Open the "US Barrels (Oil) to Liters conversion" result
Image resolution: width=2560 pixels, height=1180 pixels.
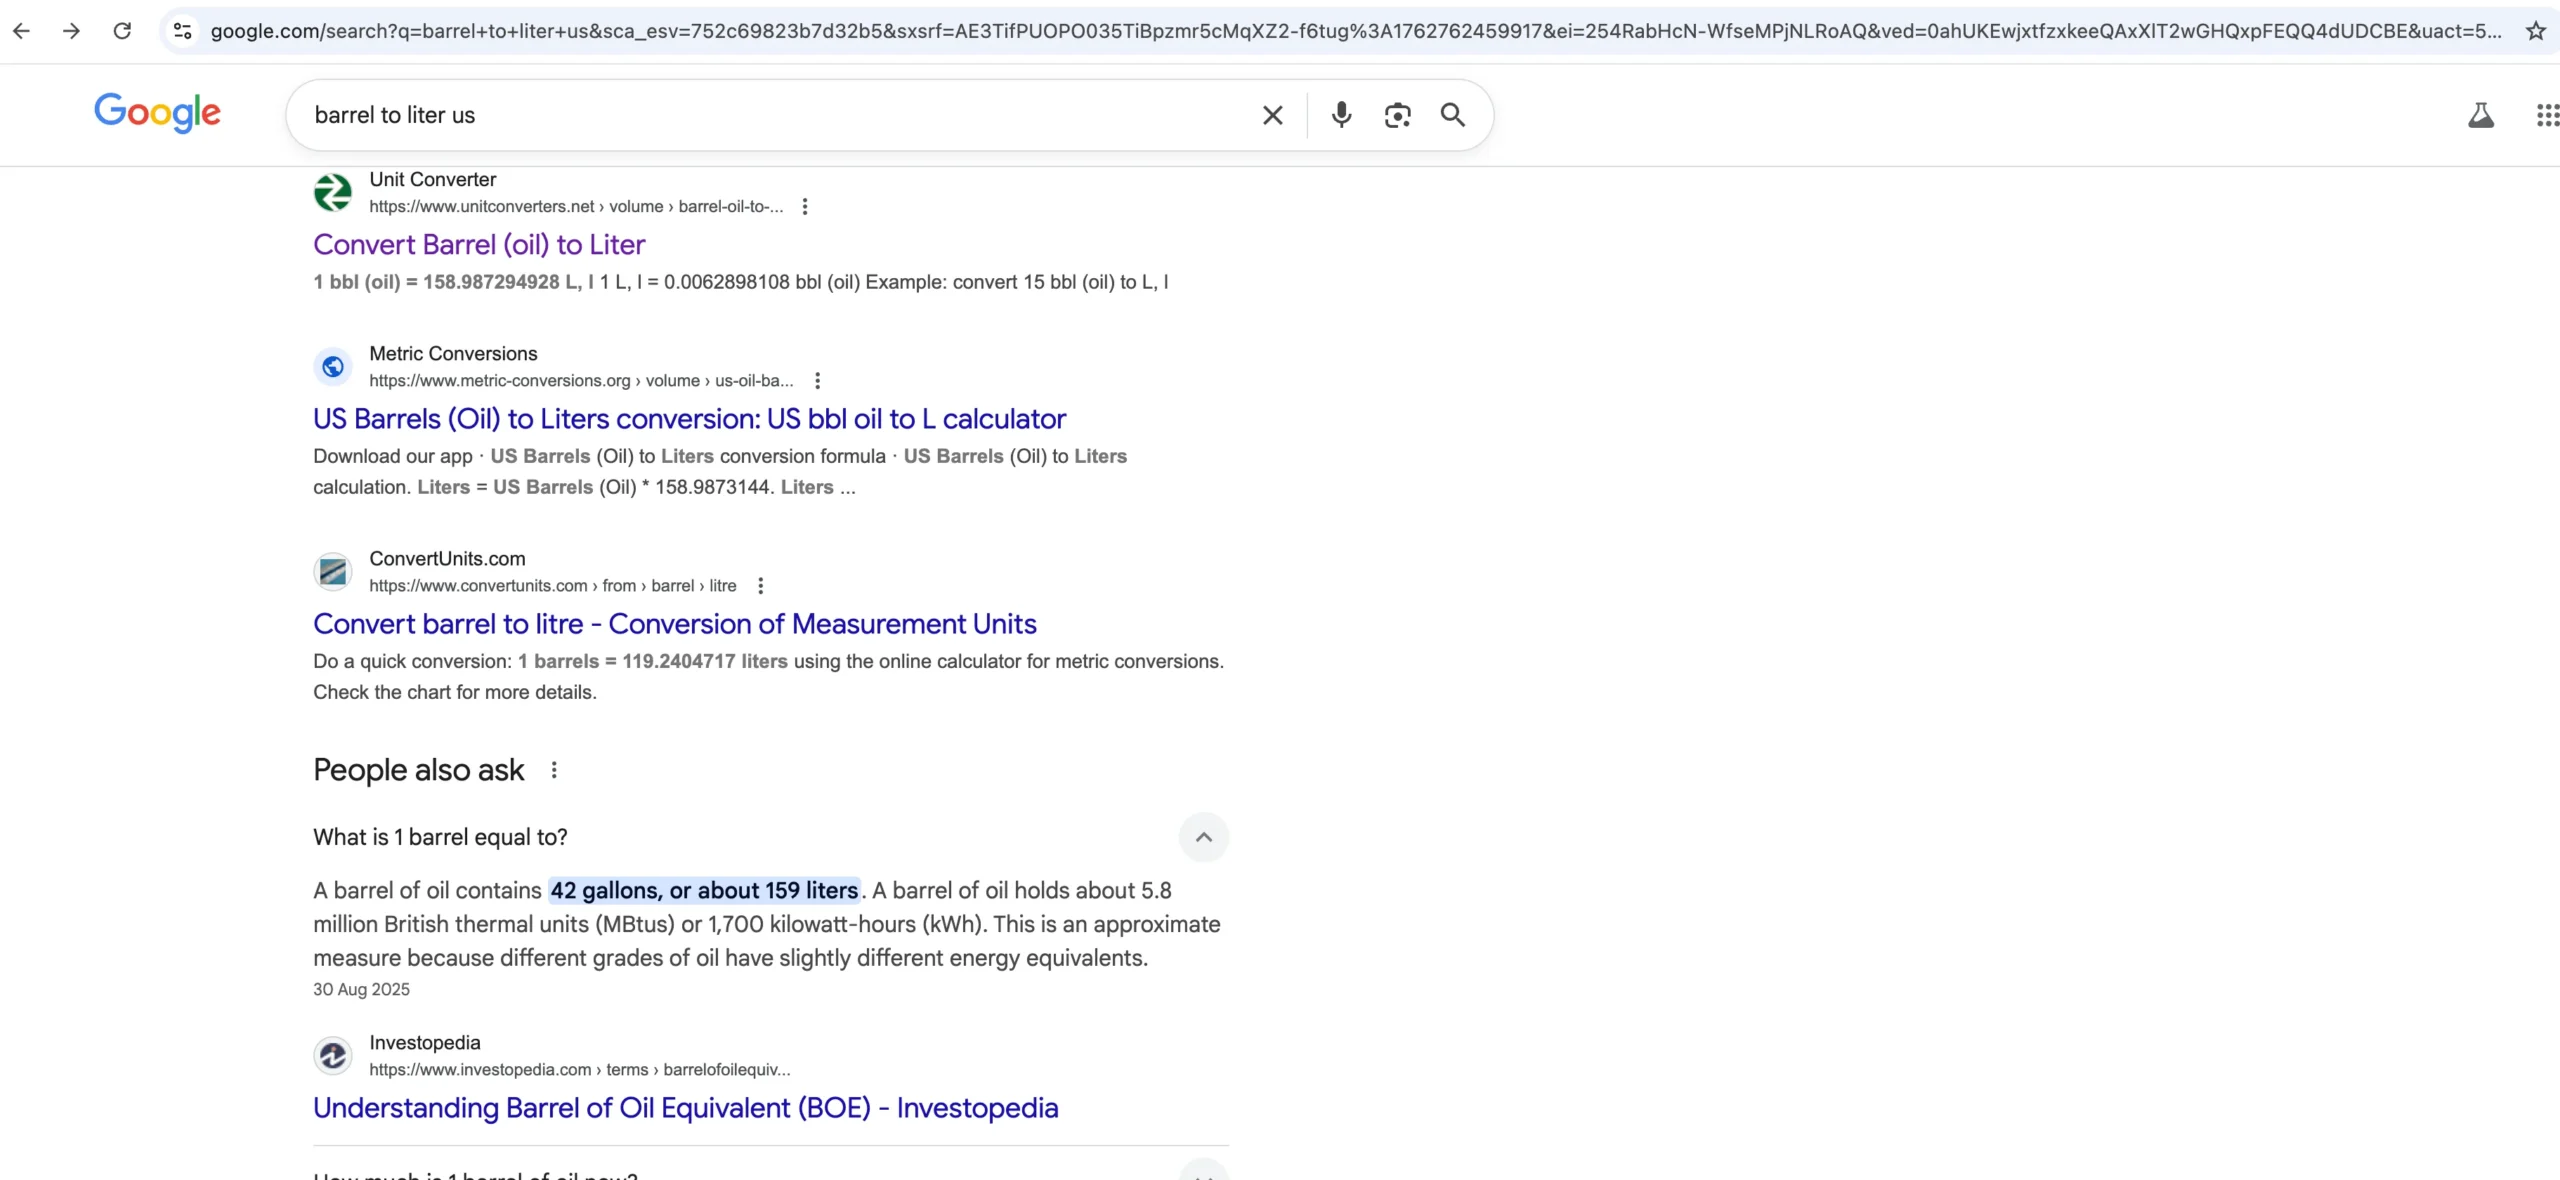pos(689,419)
